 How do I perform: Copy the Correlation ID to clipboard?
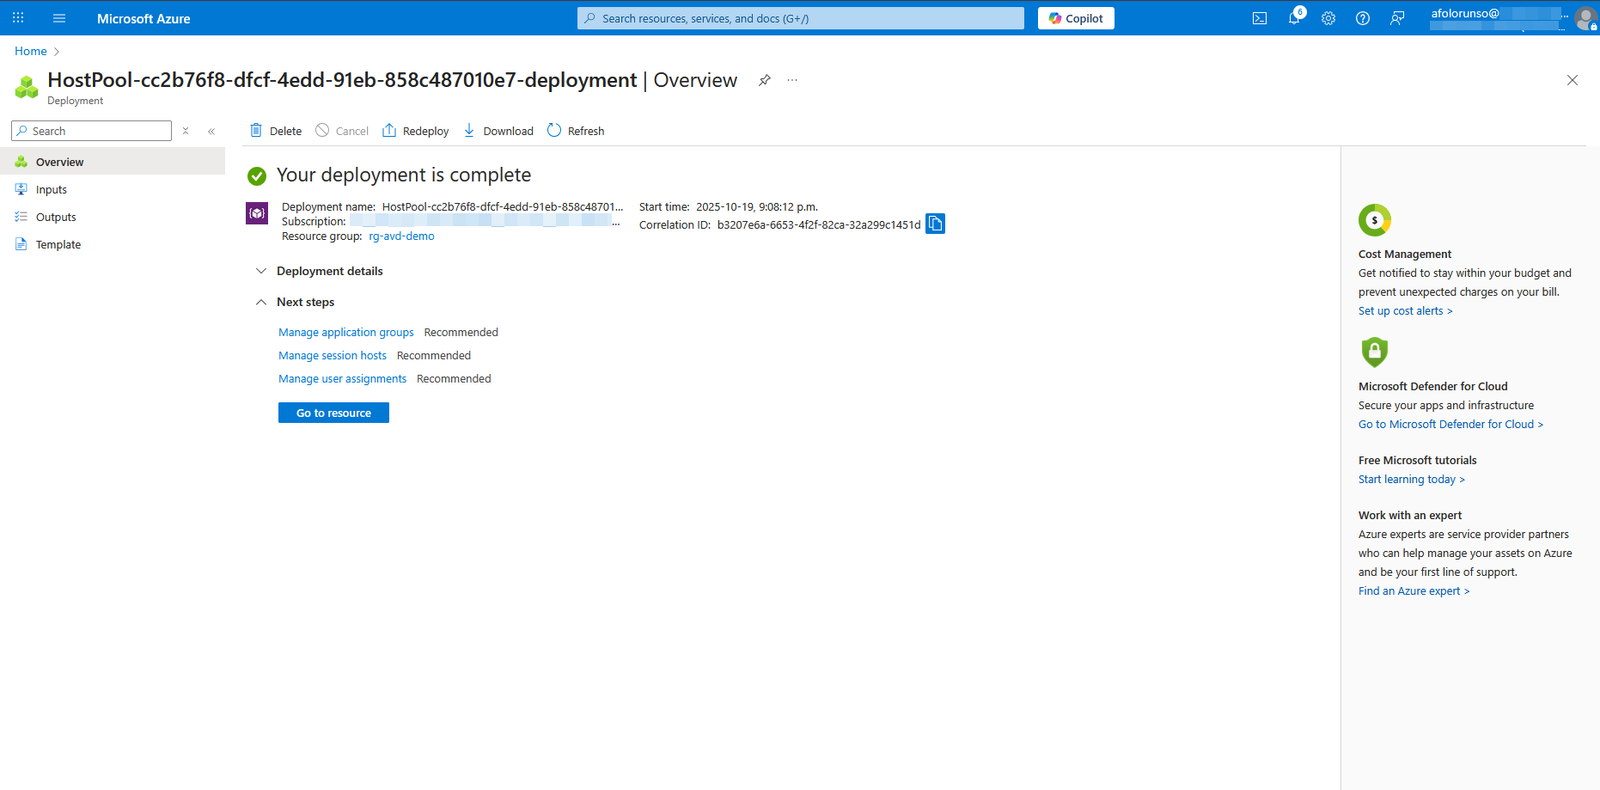[935, 224]
